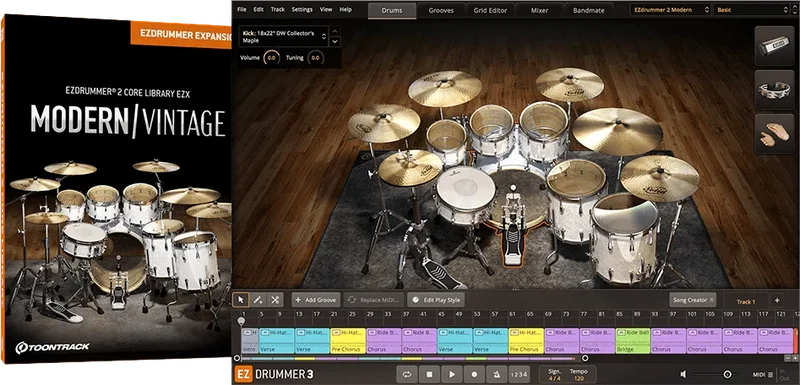Select next kick with down arrow
800x385 pixels.
pyautogui.click(x=335, y=42)
